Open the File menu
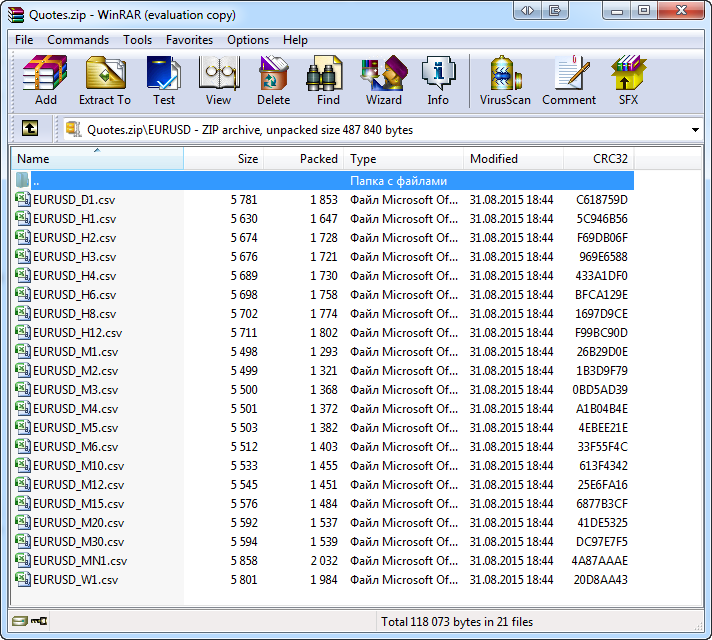This screenshot has width=712, height=640. point(24,40)
